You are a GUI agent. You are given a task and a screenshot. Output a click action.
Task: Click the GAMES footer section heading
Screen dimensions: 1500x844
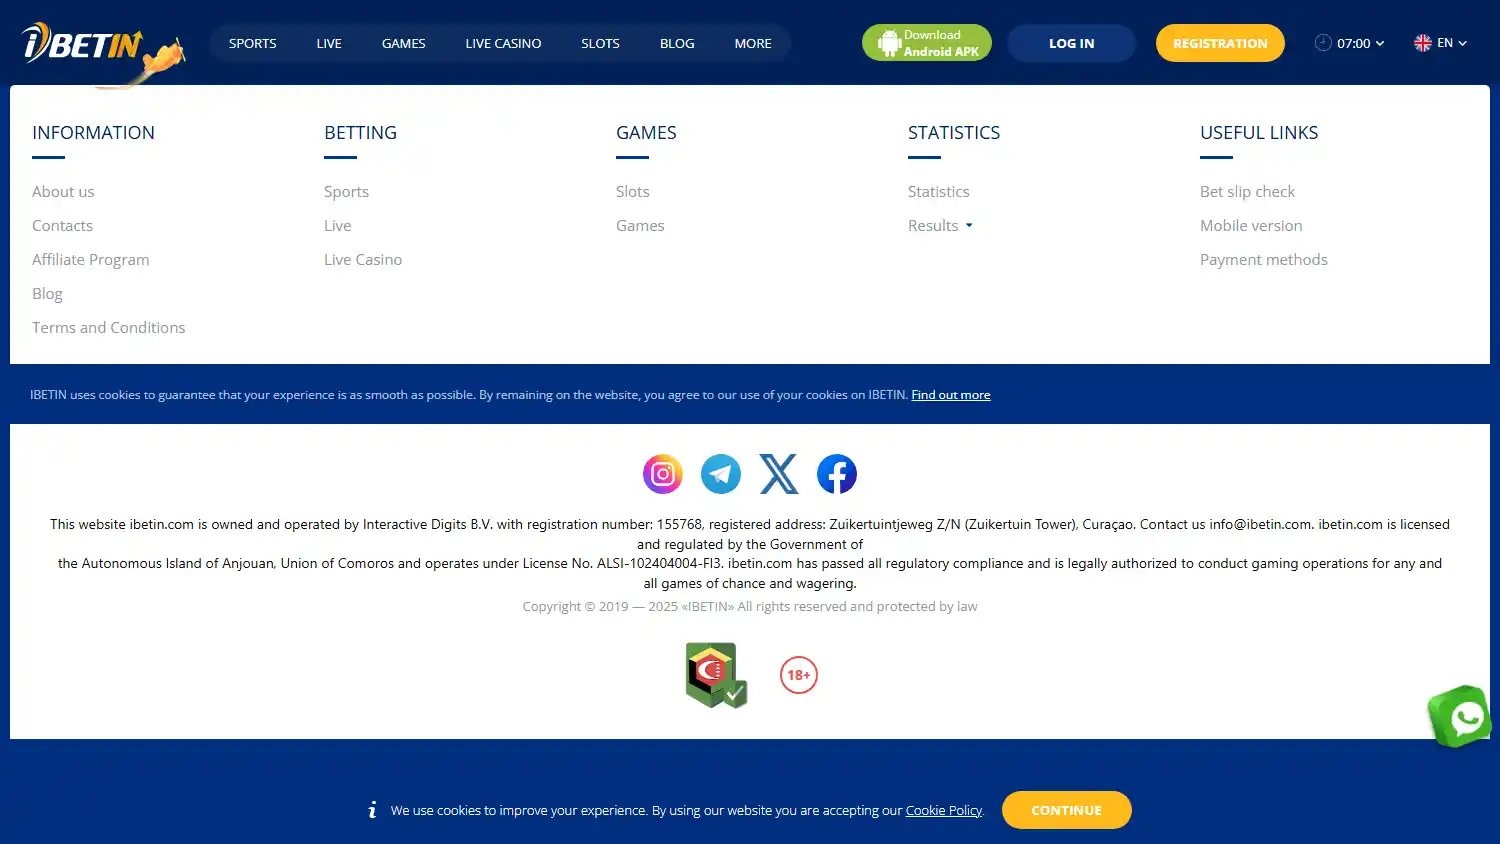tap(646, 133)
